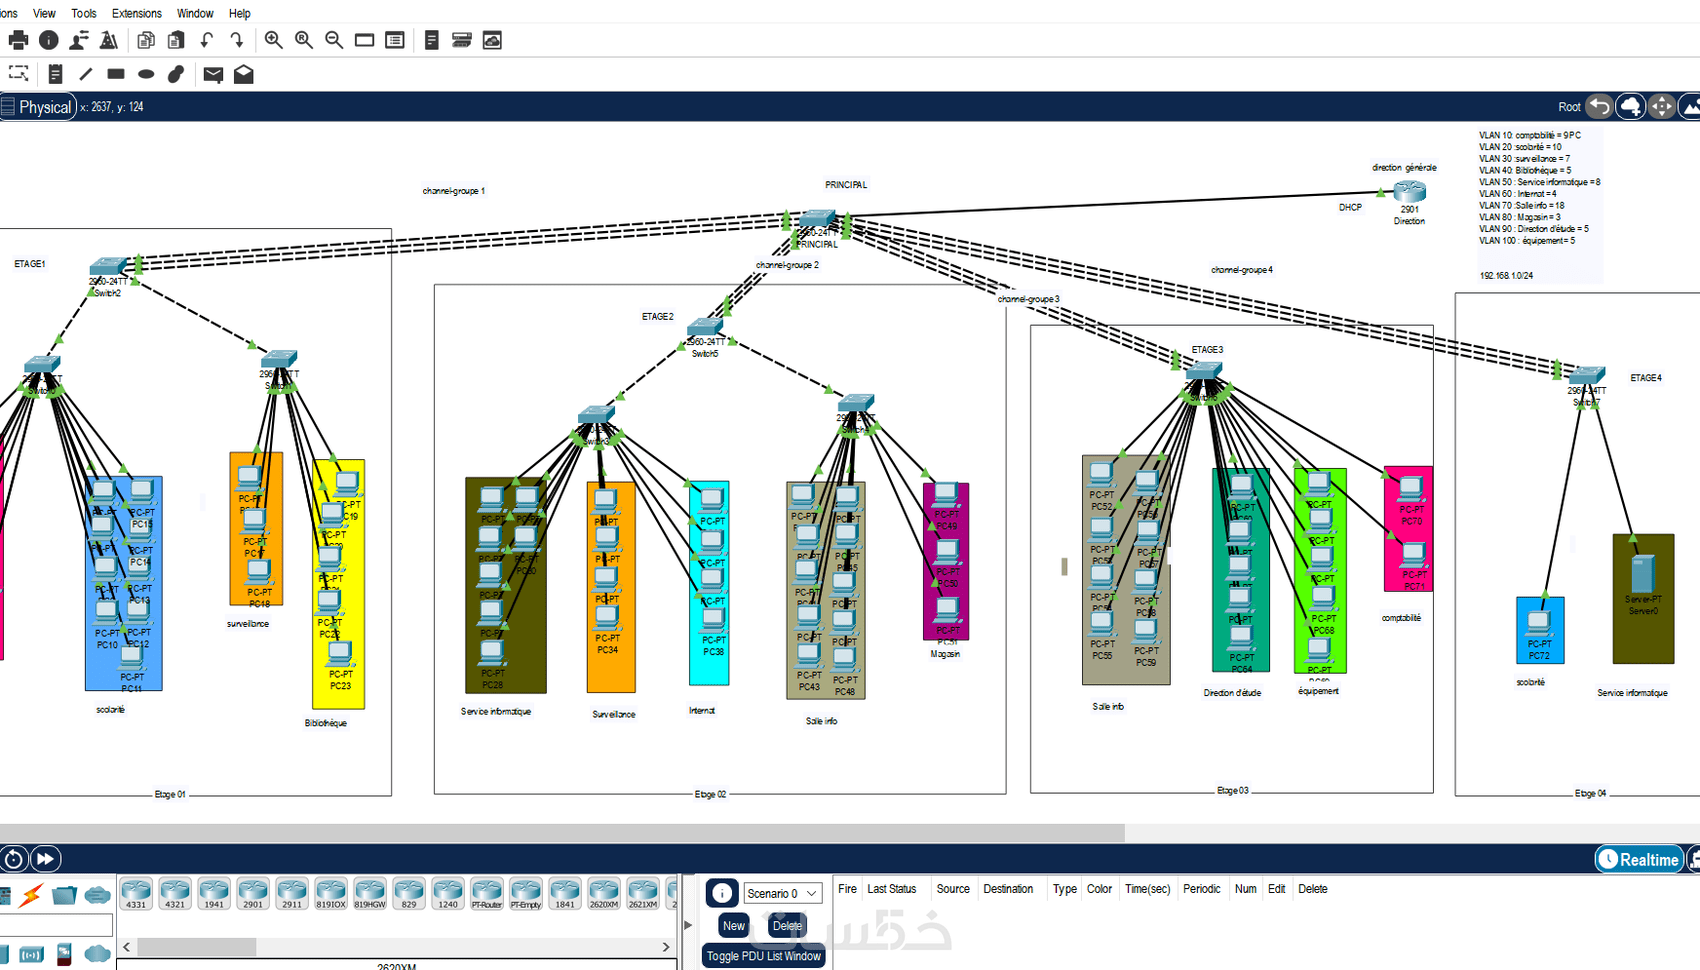Select the Zoom Out magnifier tool
1700x970 pixels.
coord(334,40)
